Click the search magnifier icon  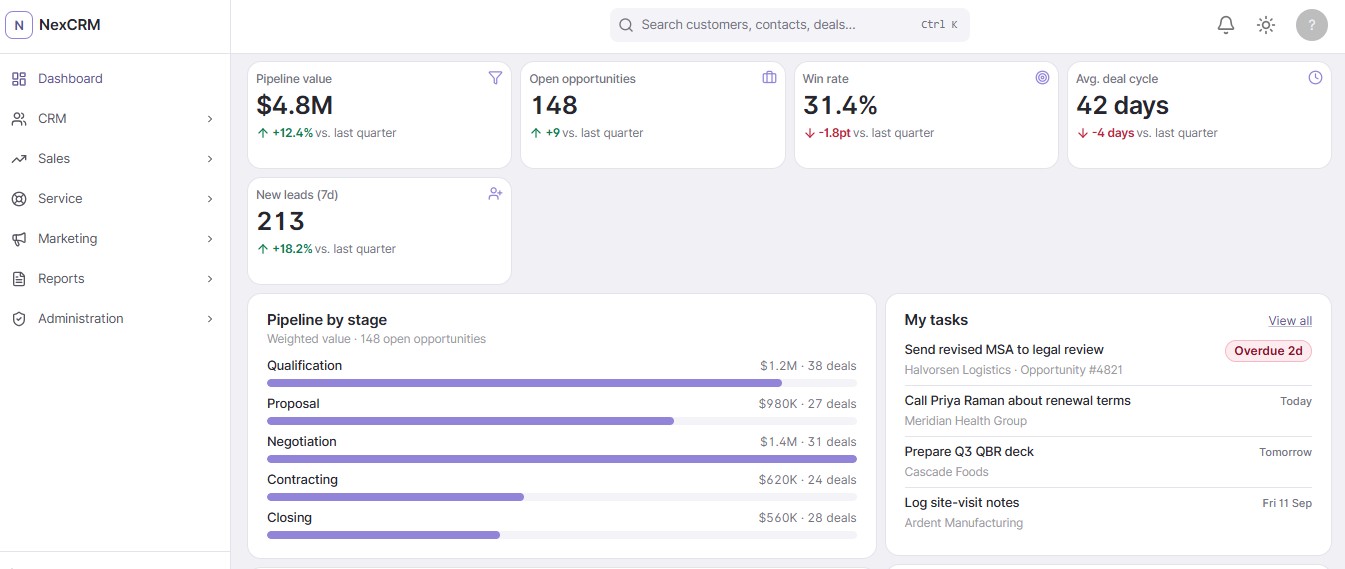626,25
